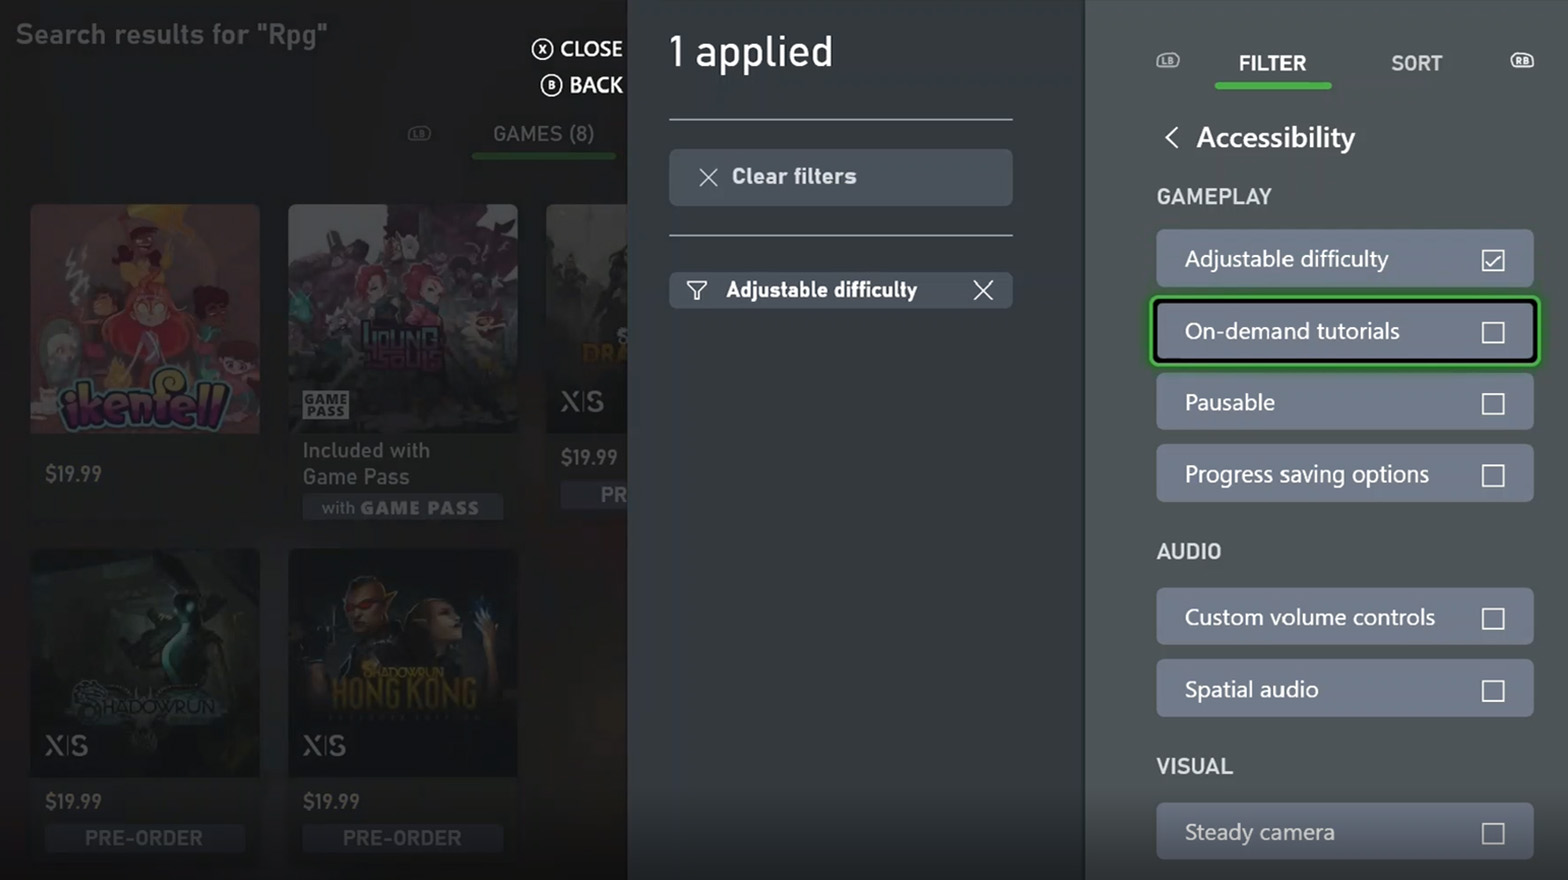Remove Adjustable difficulty filter using its X

point(983,290)
